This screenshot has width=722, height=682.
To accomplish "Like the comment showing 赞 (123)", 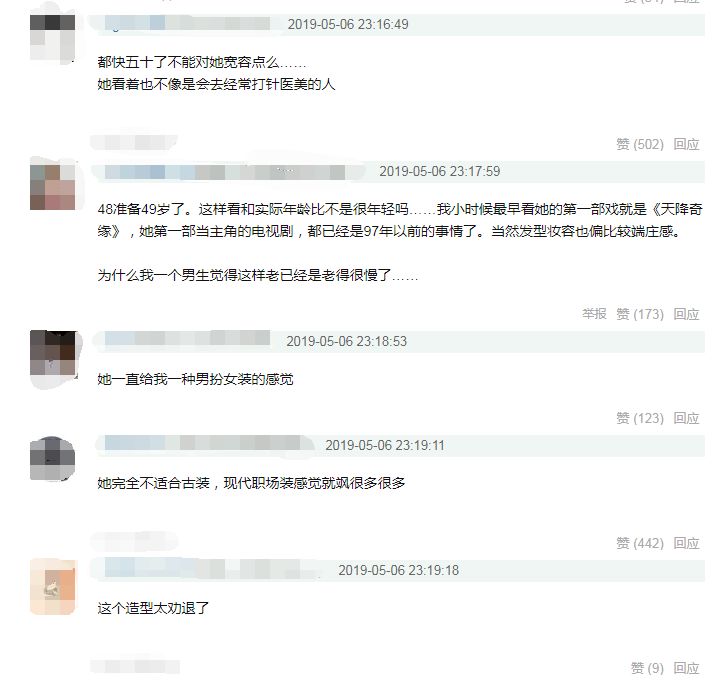I will pos(640,418).
